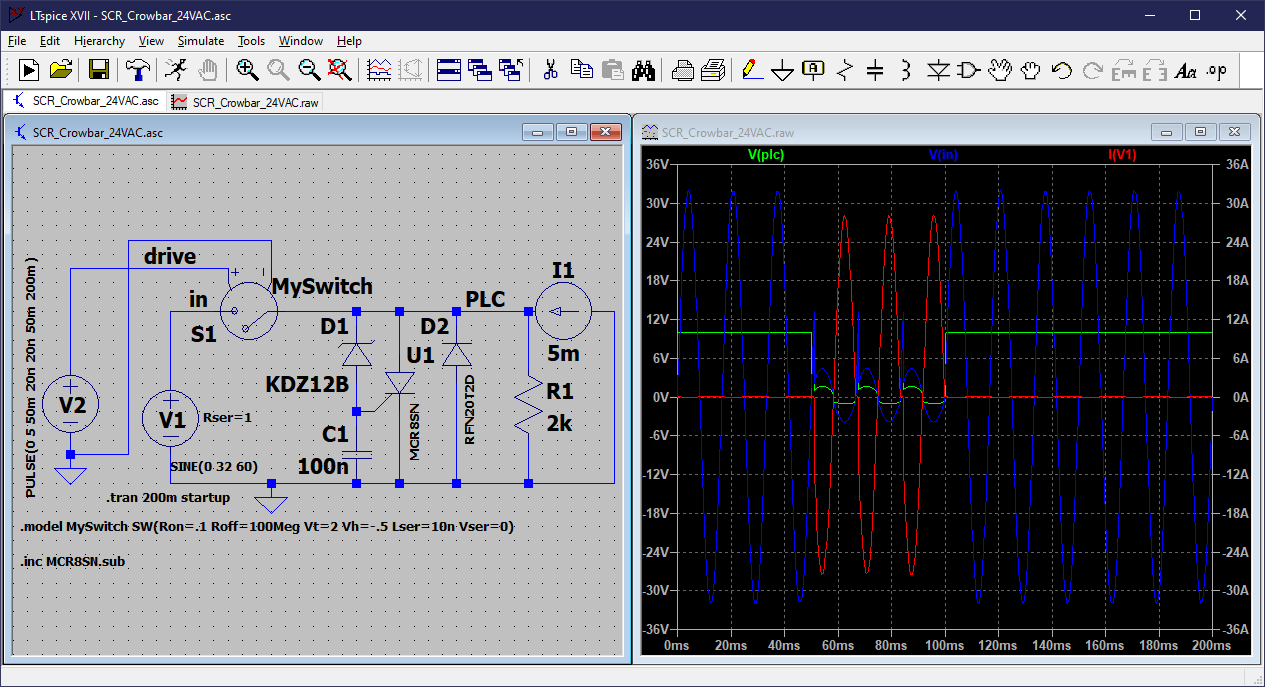The image size is (1265, 687).
Task: Insert a .op SPICE directive
Action: (x=1215, y=70)
